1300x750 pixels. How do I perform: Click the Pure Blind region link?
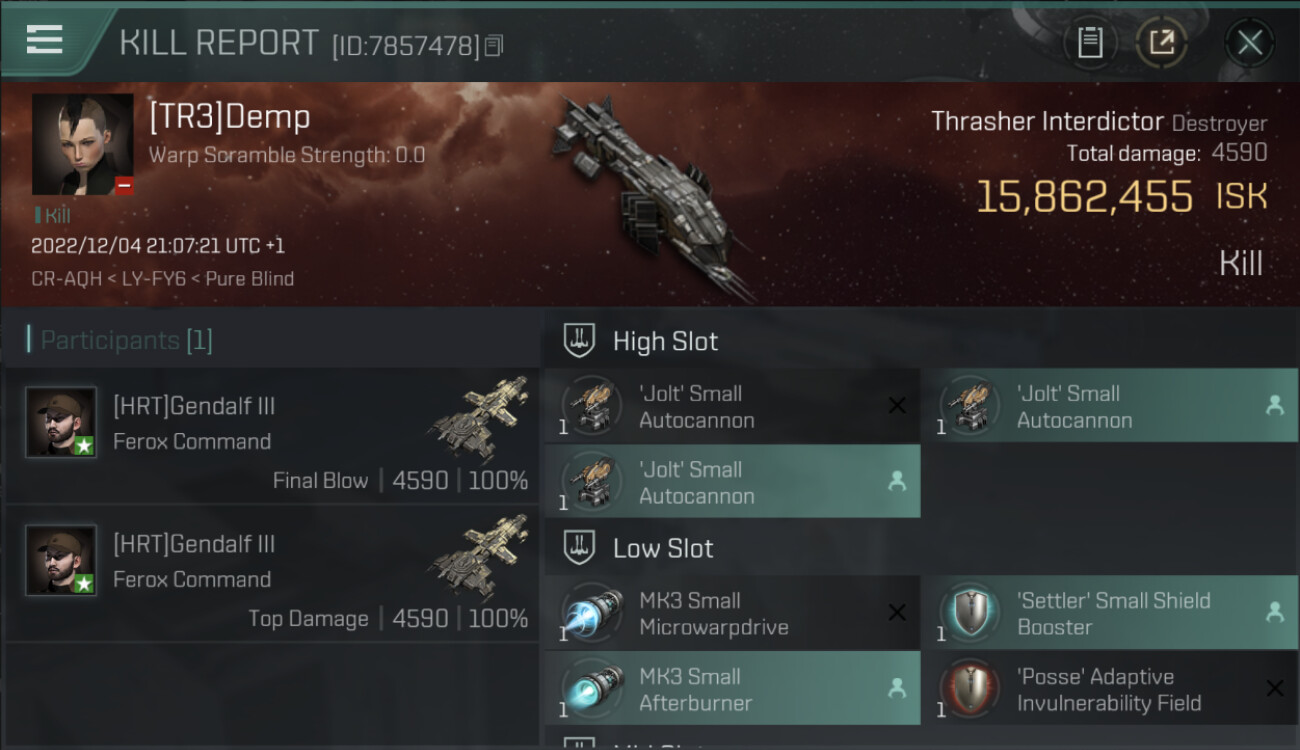[250, 279]
